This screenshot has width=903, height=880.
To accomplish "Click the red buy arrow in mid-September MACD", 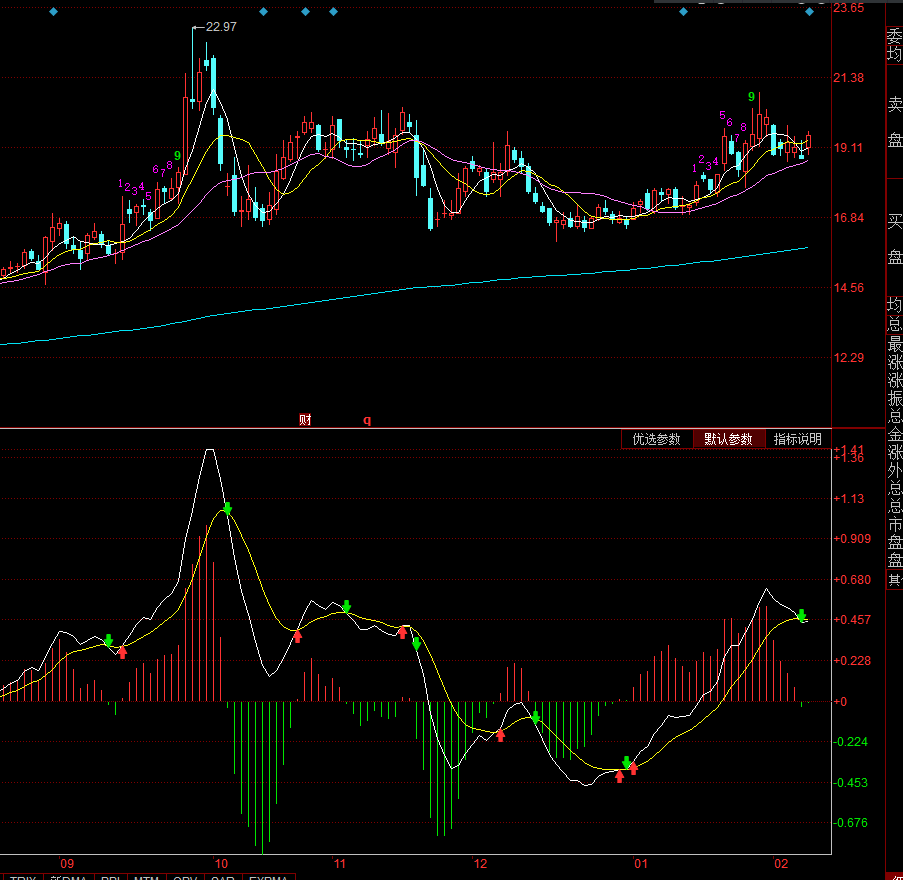I will pos(123,653).
